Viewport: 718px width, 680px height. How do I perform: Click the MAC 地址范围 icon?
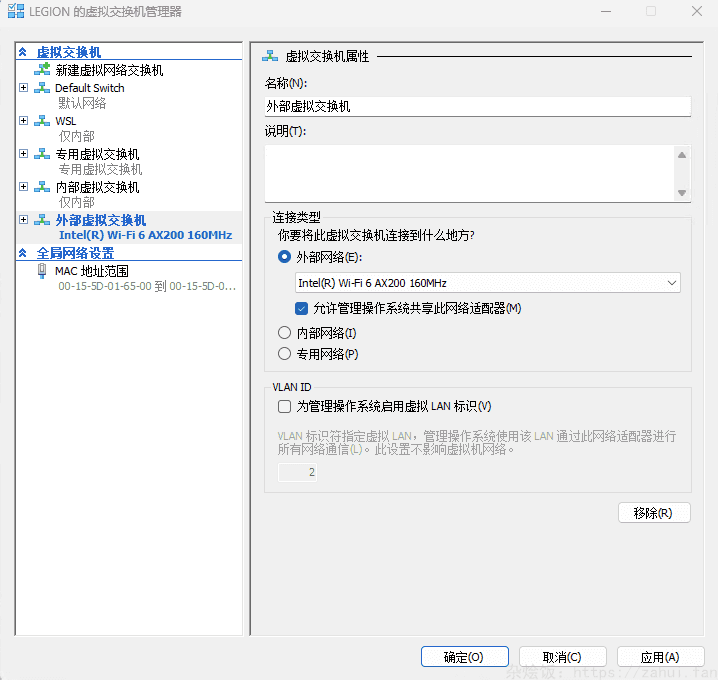[x=42, y=271]
